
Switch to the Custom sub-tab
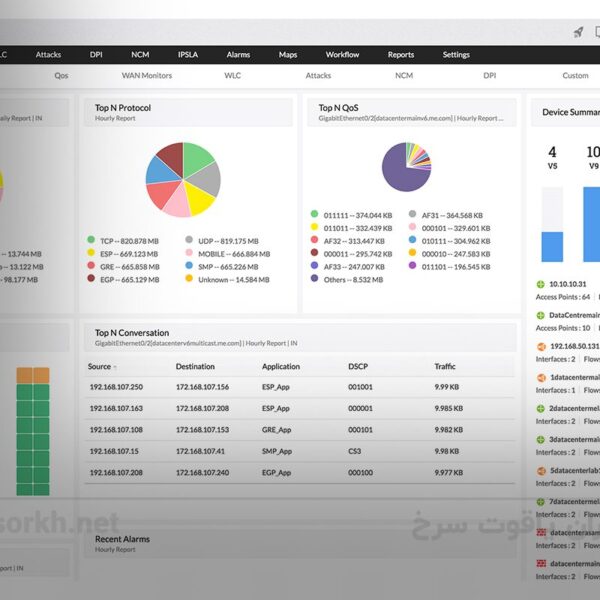(x=575, y=76)
